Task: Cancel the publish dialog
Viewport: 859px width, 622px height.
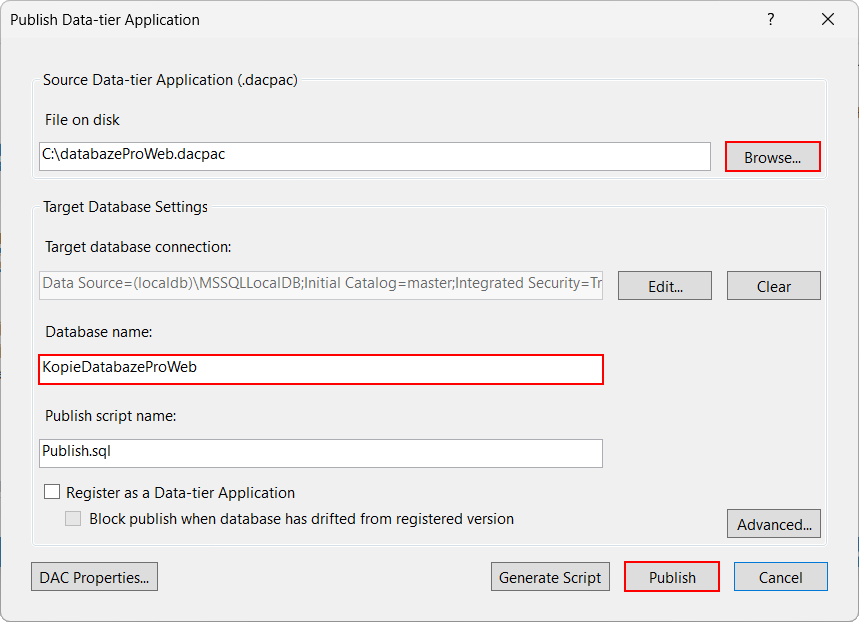Action: tap(780, 576)
